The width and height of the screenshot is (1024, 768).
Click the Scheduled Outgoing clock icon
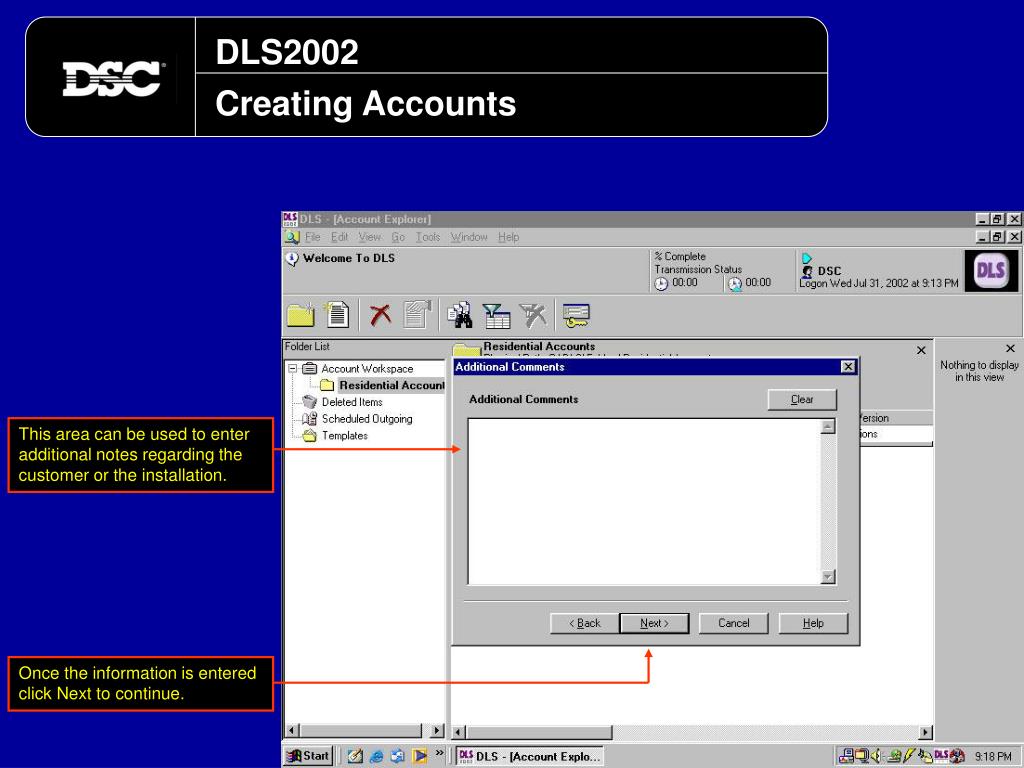point(310,419)
